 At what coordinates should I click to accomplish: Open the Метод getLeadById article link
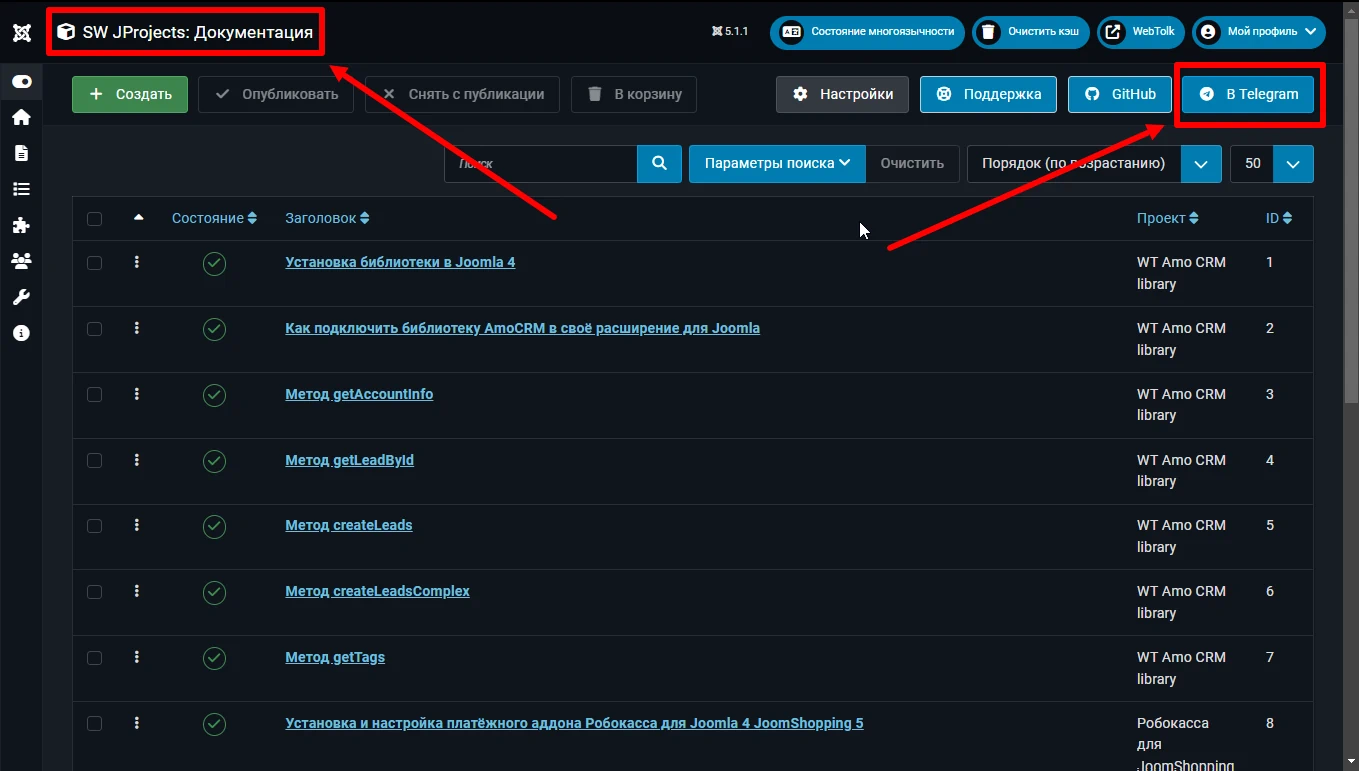[x=349, y=460]
